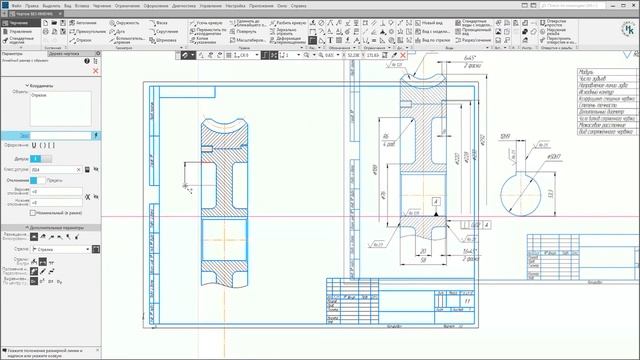The image size is (640, 360).
Task: Expand the Черчение toolset selector arrow
Action: point(21,48)
